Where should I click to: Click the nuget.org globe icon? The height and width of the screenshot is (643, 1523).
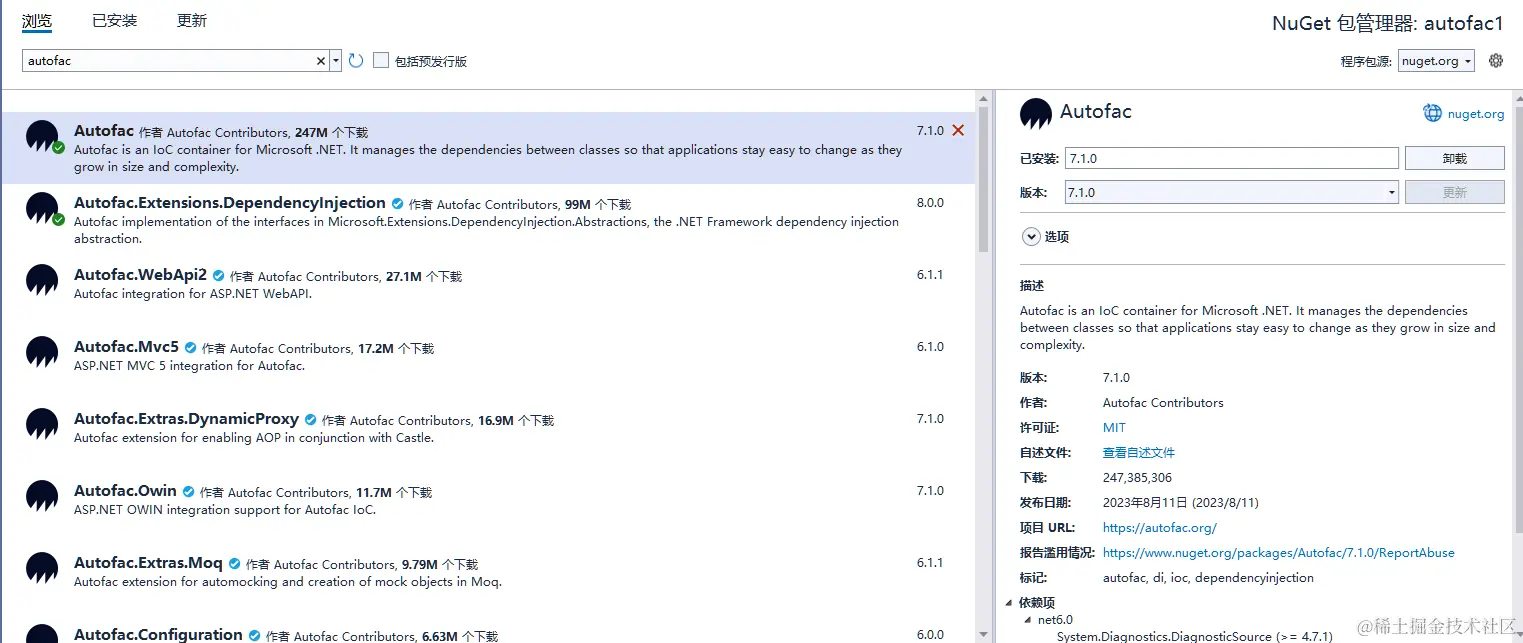pos(1433,113)
